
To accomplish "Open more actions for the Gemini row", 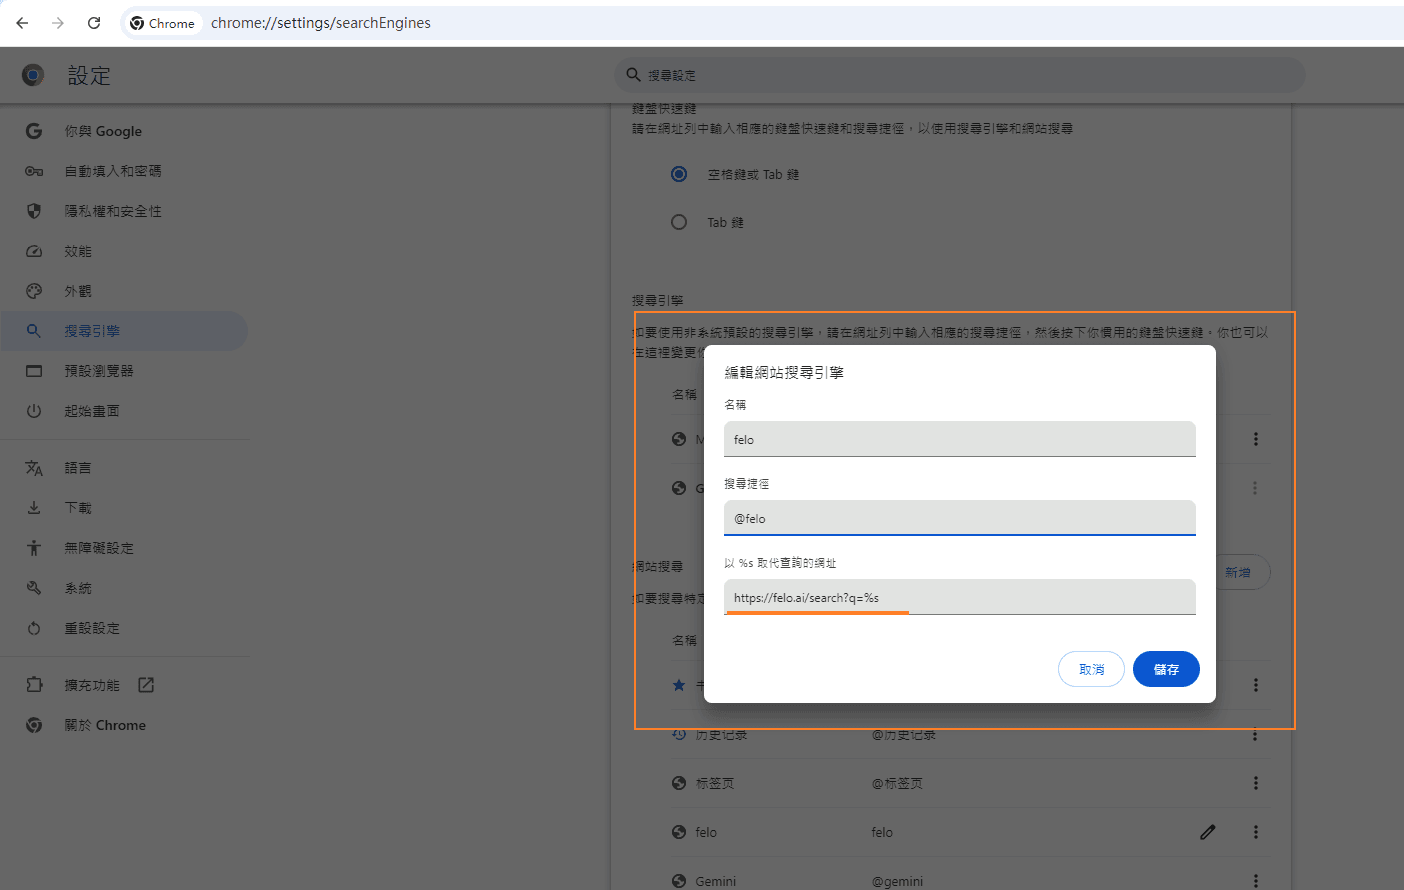I will 1256,881.
